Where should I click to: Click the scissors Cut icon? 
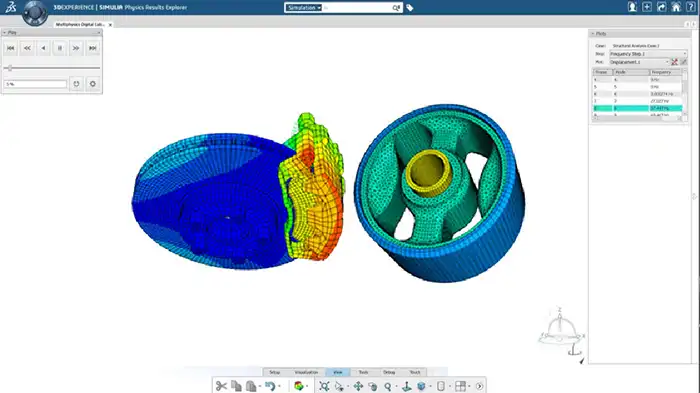(221, 386)
